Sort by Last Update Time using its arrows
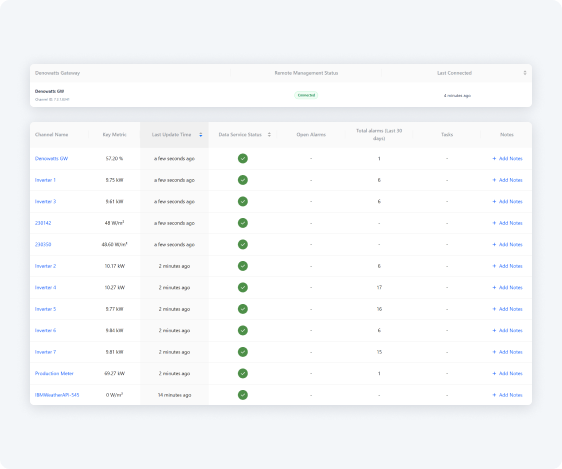The width and height of the screenshot is (562, 469). (201, 135)
